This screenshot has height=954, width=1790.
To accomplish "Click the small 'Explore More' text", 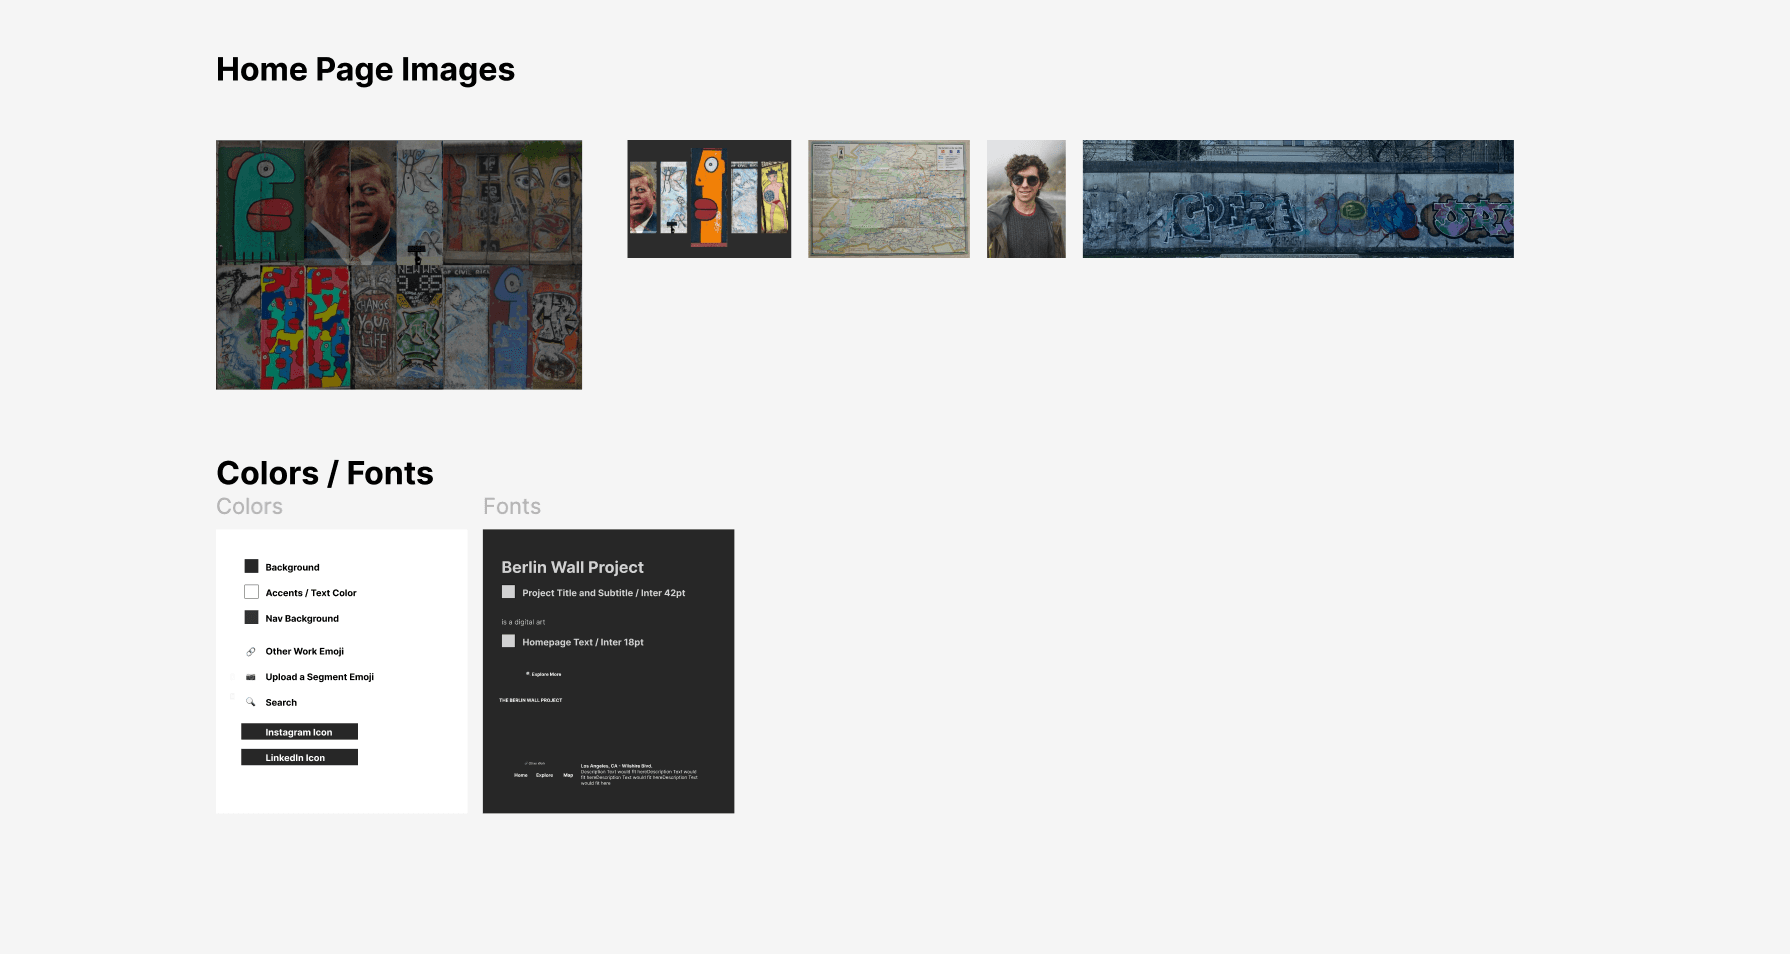I will 546,674.
